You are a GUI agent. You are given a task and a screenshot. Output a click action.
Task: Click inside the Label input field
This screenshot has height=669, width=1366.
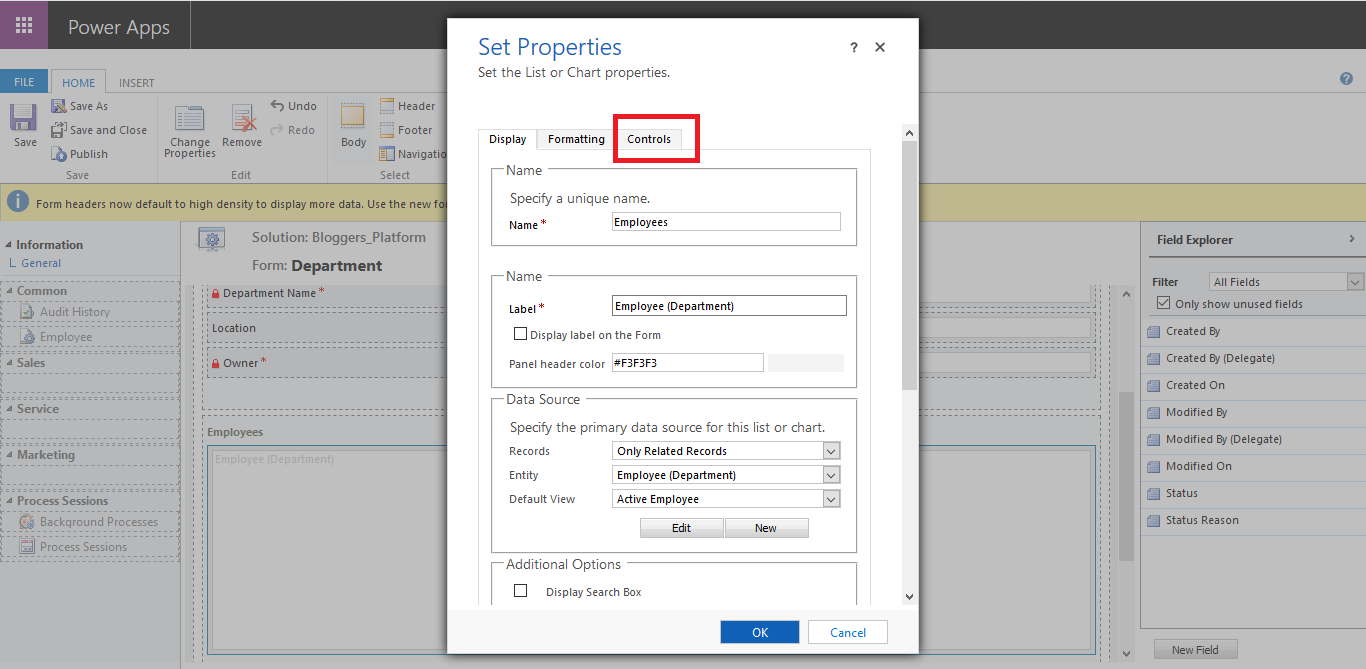(x=728, y=305)
